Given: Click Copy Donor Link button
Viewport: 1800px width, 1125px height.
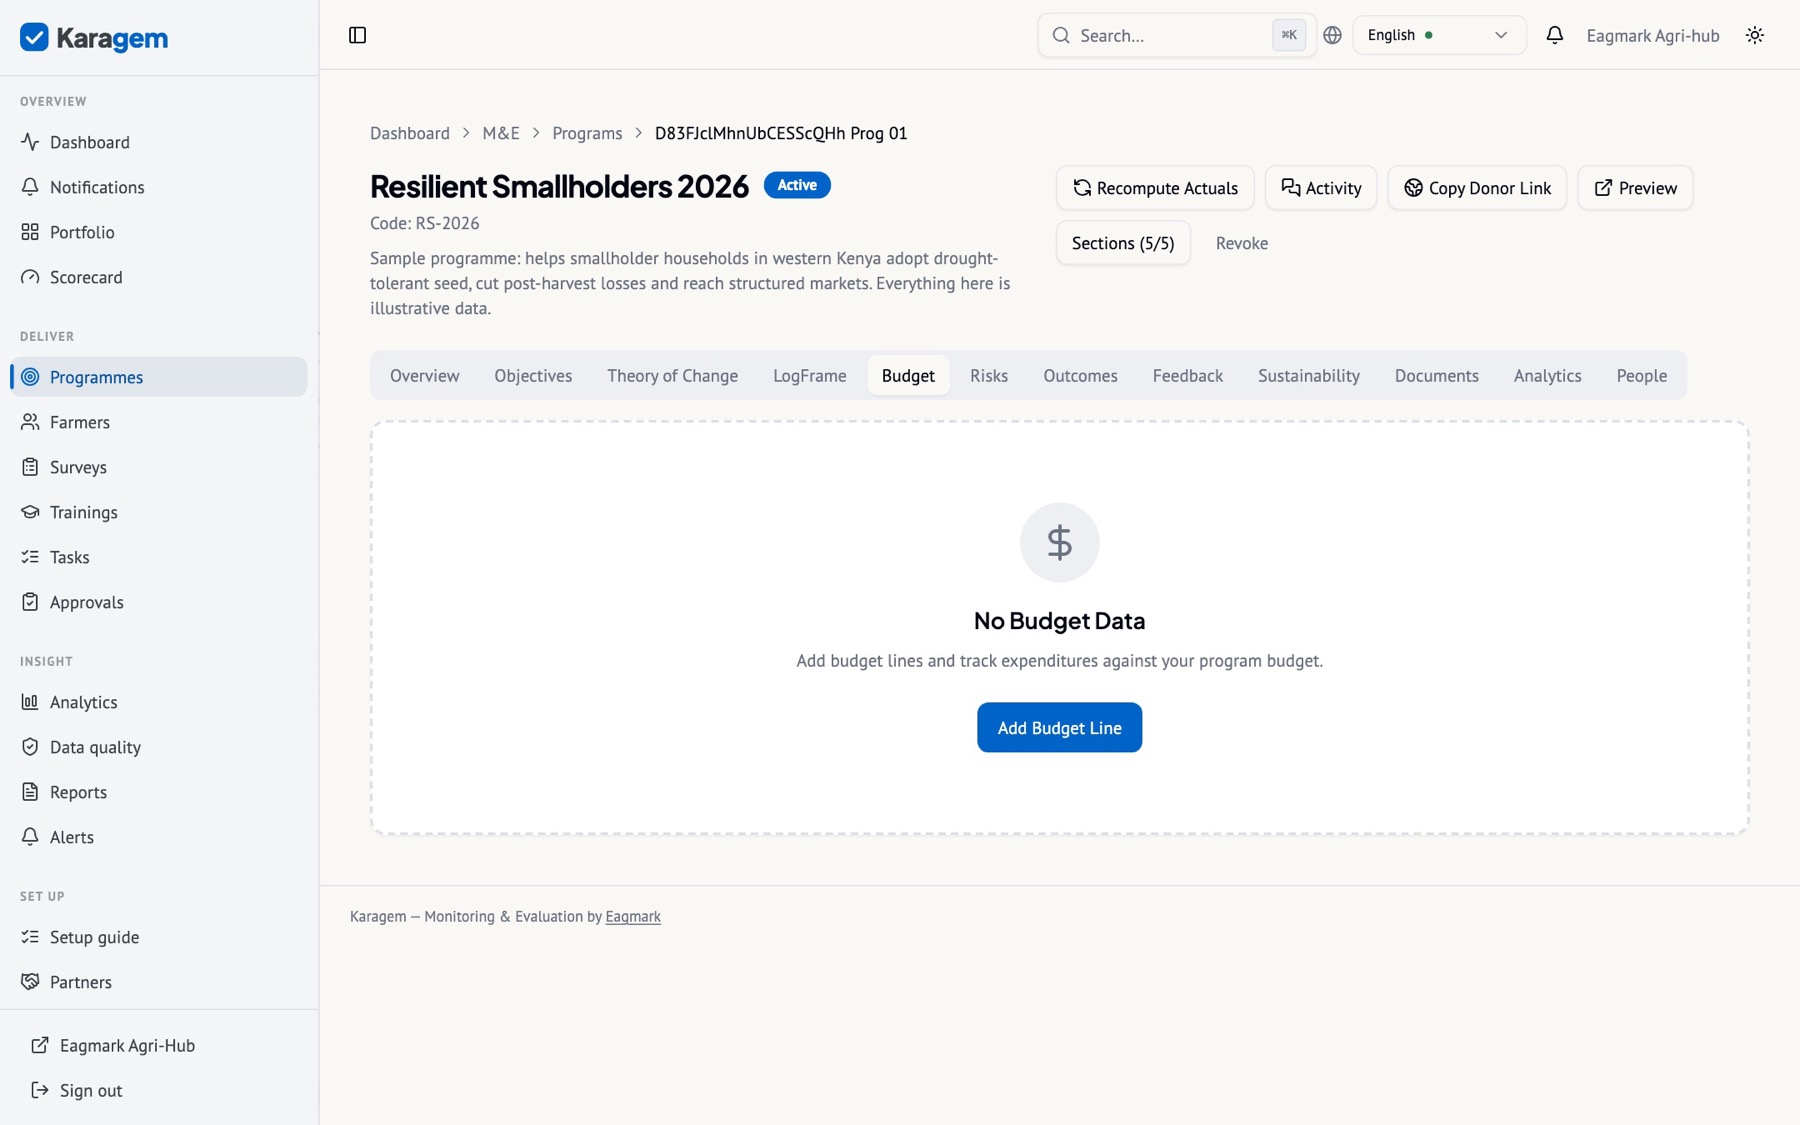Looking at the screenshot, I should [1477, 188].
